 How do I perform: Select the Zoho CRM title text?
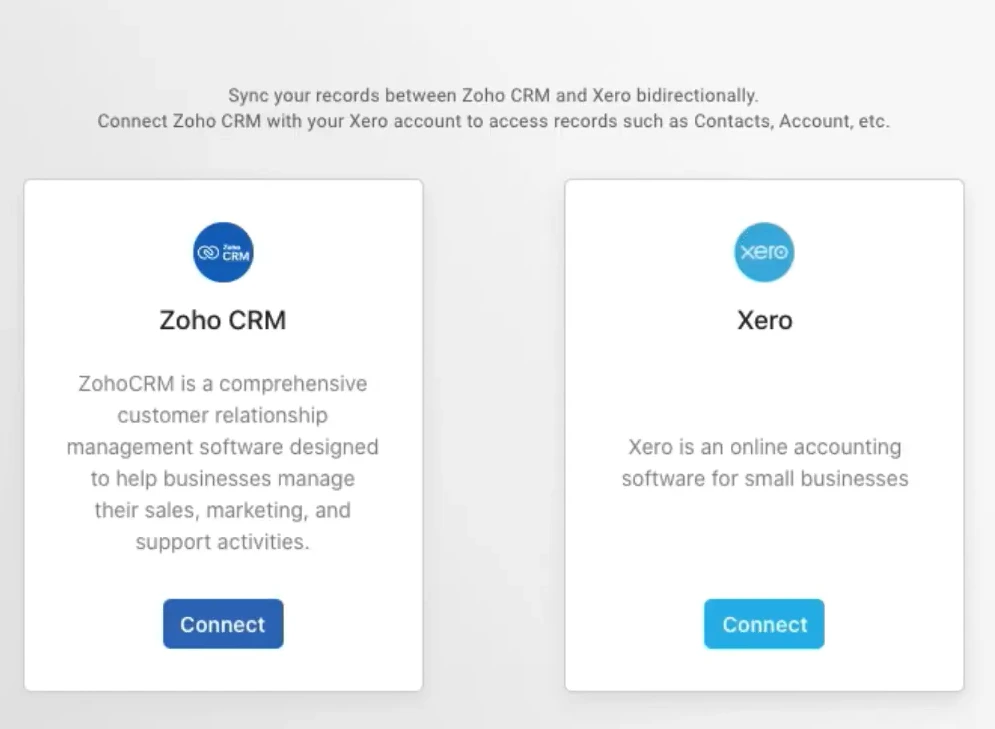coord(222,320)
